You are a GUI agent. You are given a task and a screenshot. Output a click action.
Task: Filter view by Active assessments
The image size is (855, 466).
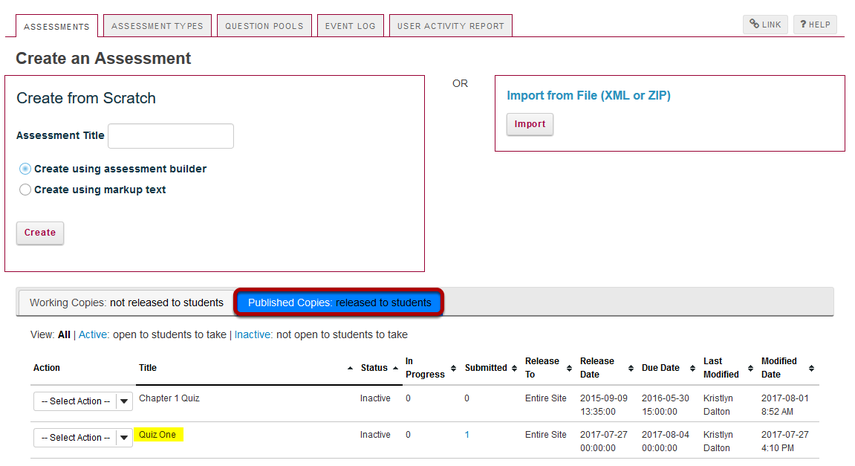tap(93, 335)
